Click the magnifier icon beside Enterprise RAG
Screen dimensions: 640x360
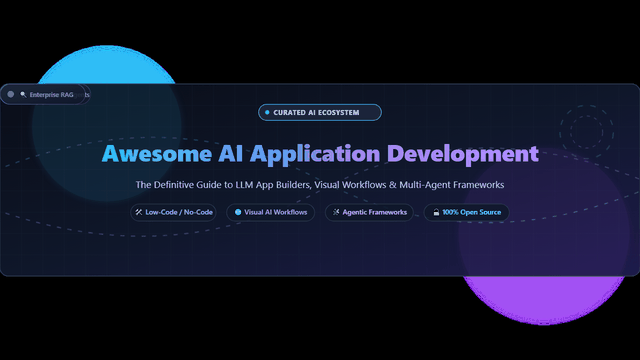(23, 95)
